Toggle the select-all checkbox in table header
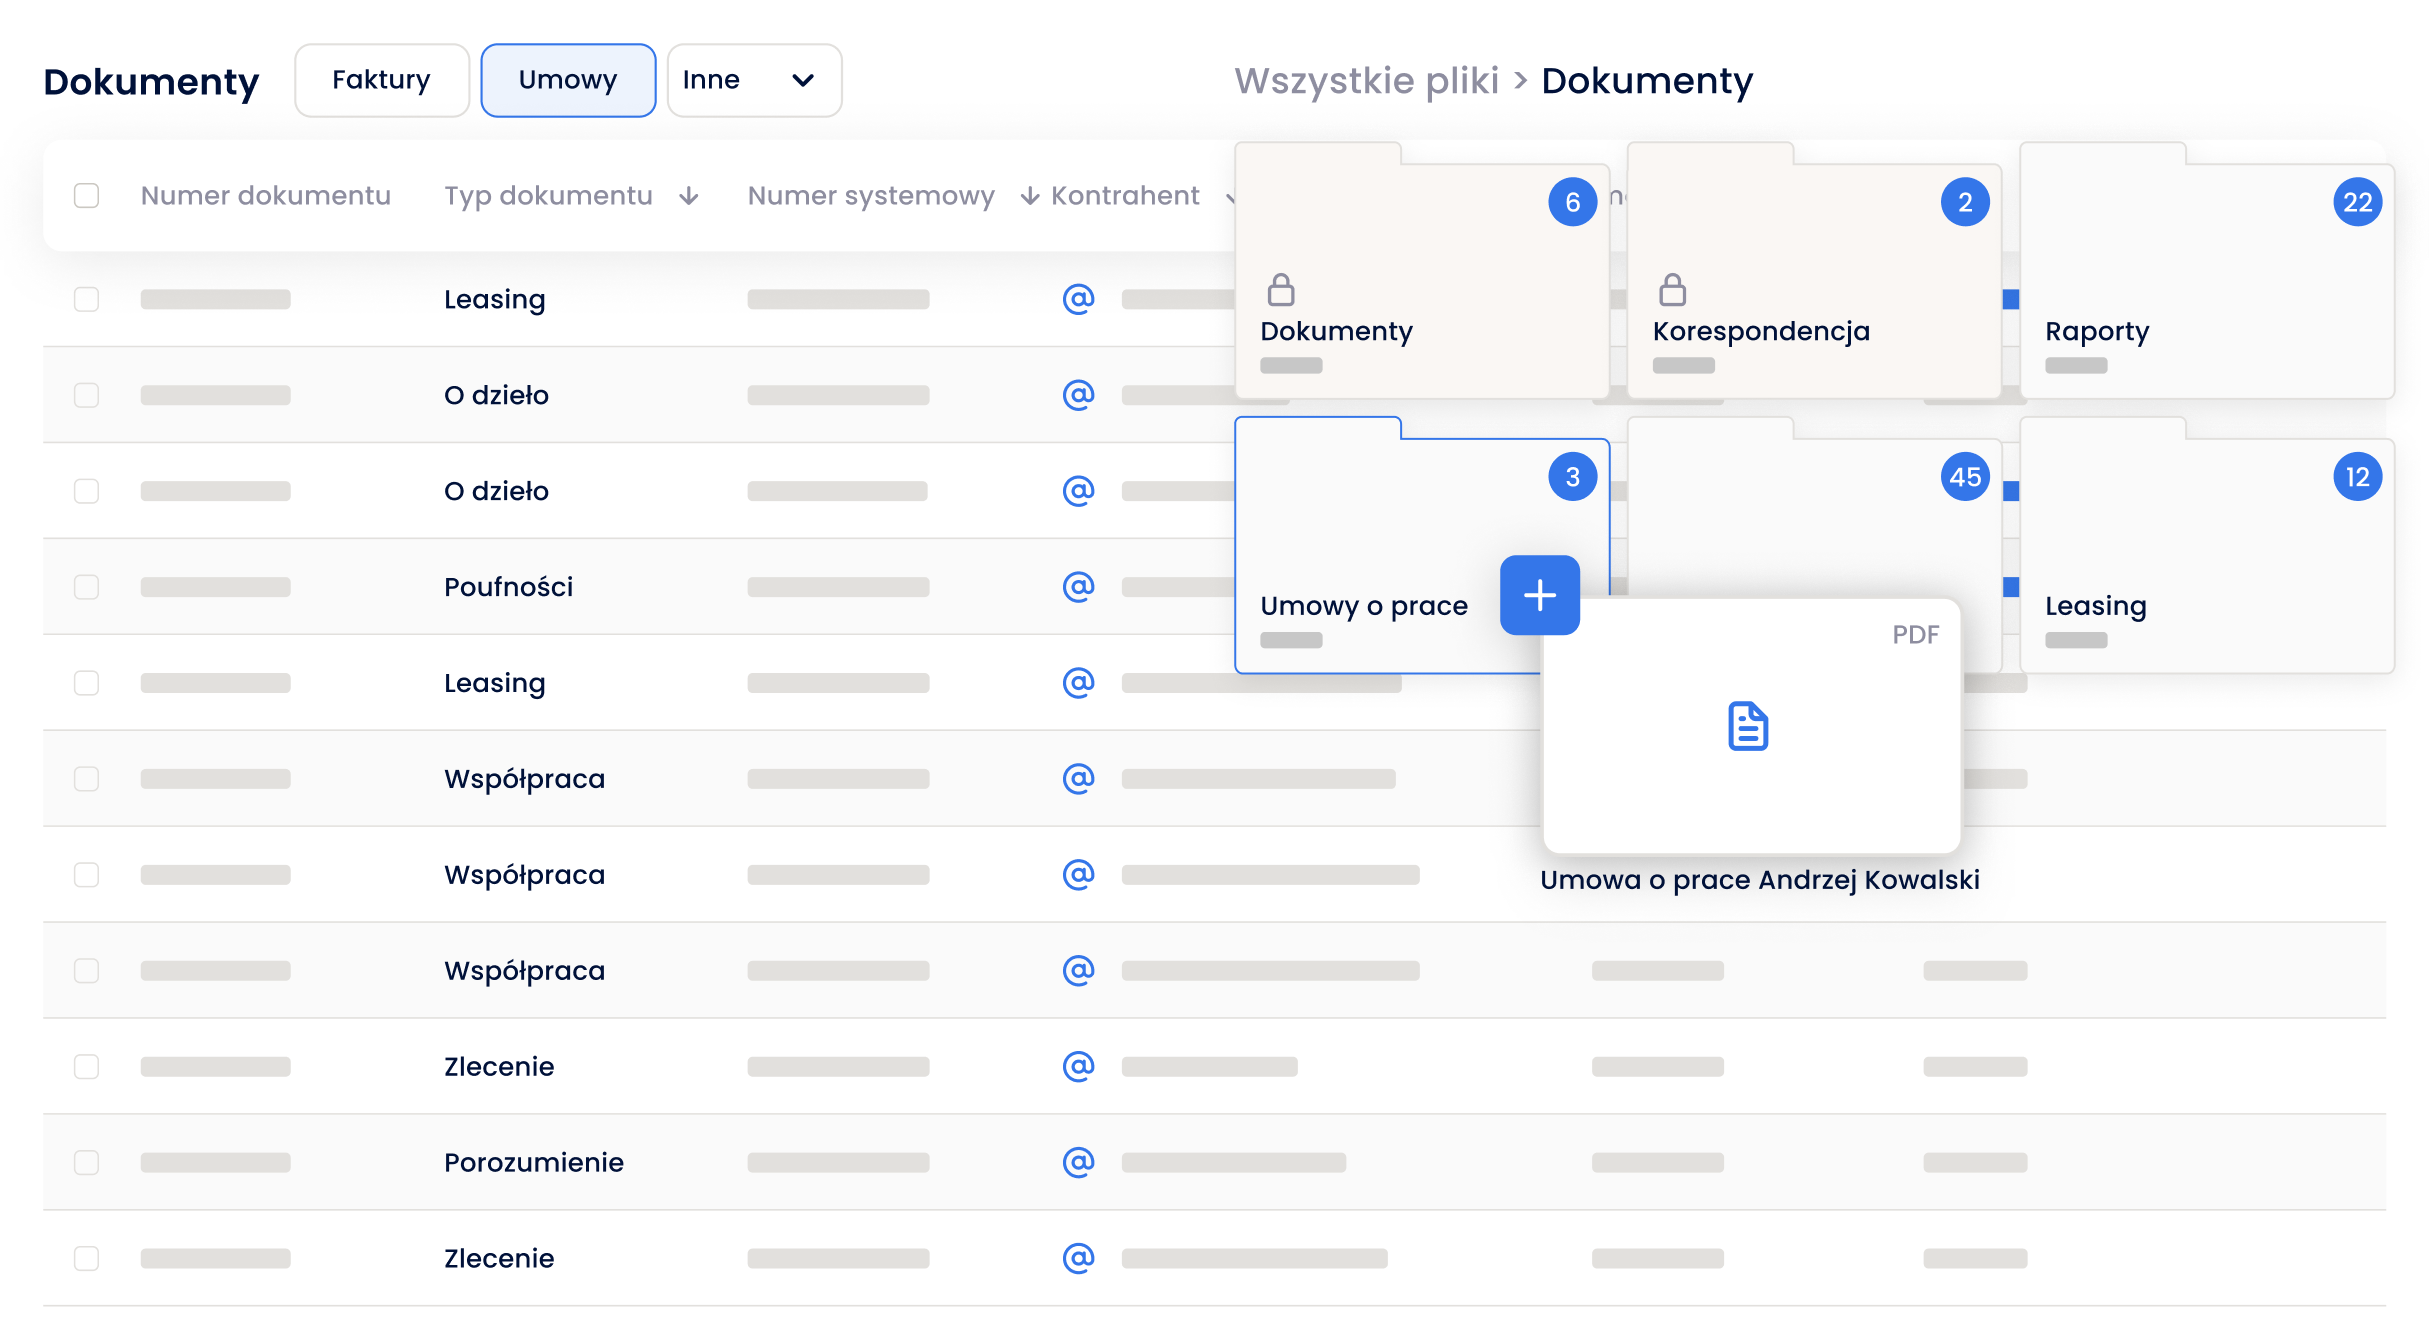 [87, 195]
